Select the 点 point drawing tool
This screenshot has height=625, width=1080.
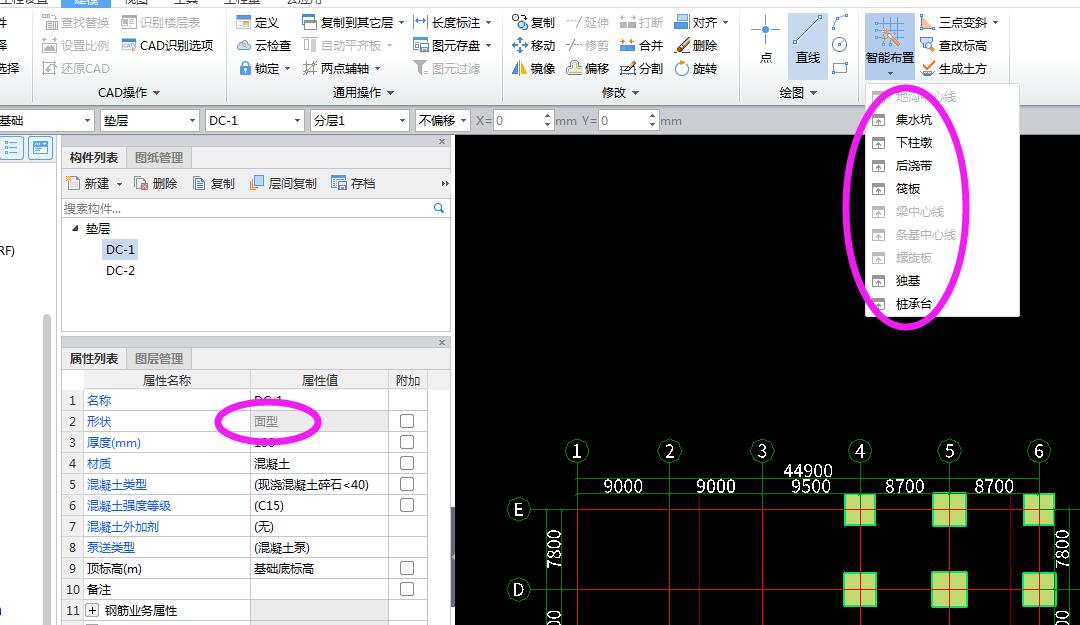(765, 41)
